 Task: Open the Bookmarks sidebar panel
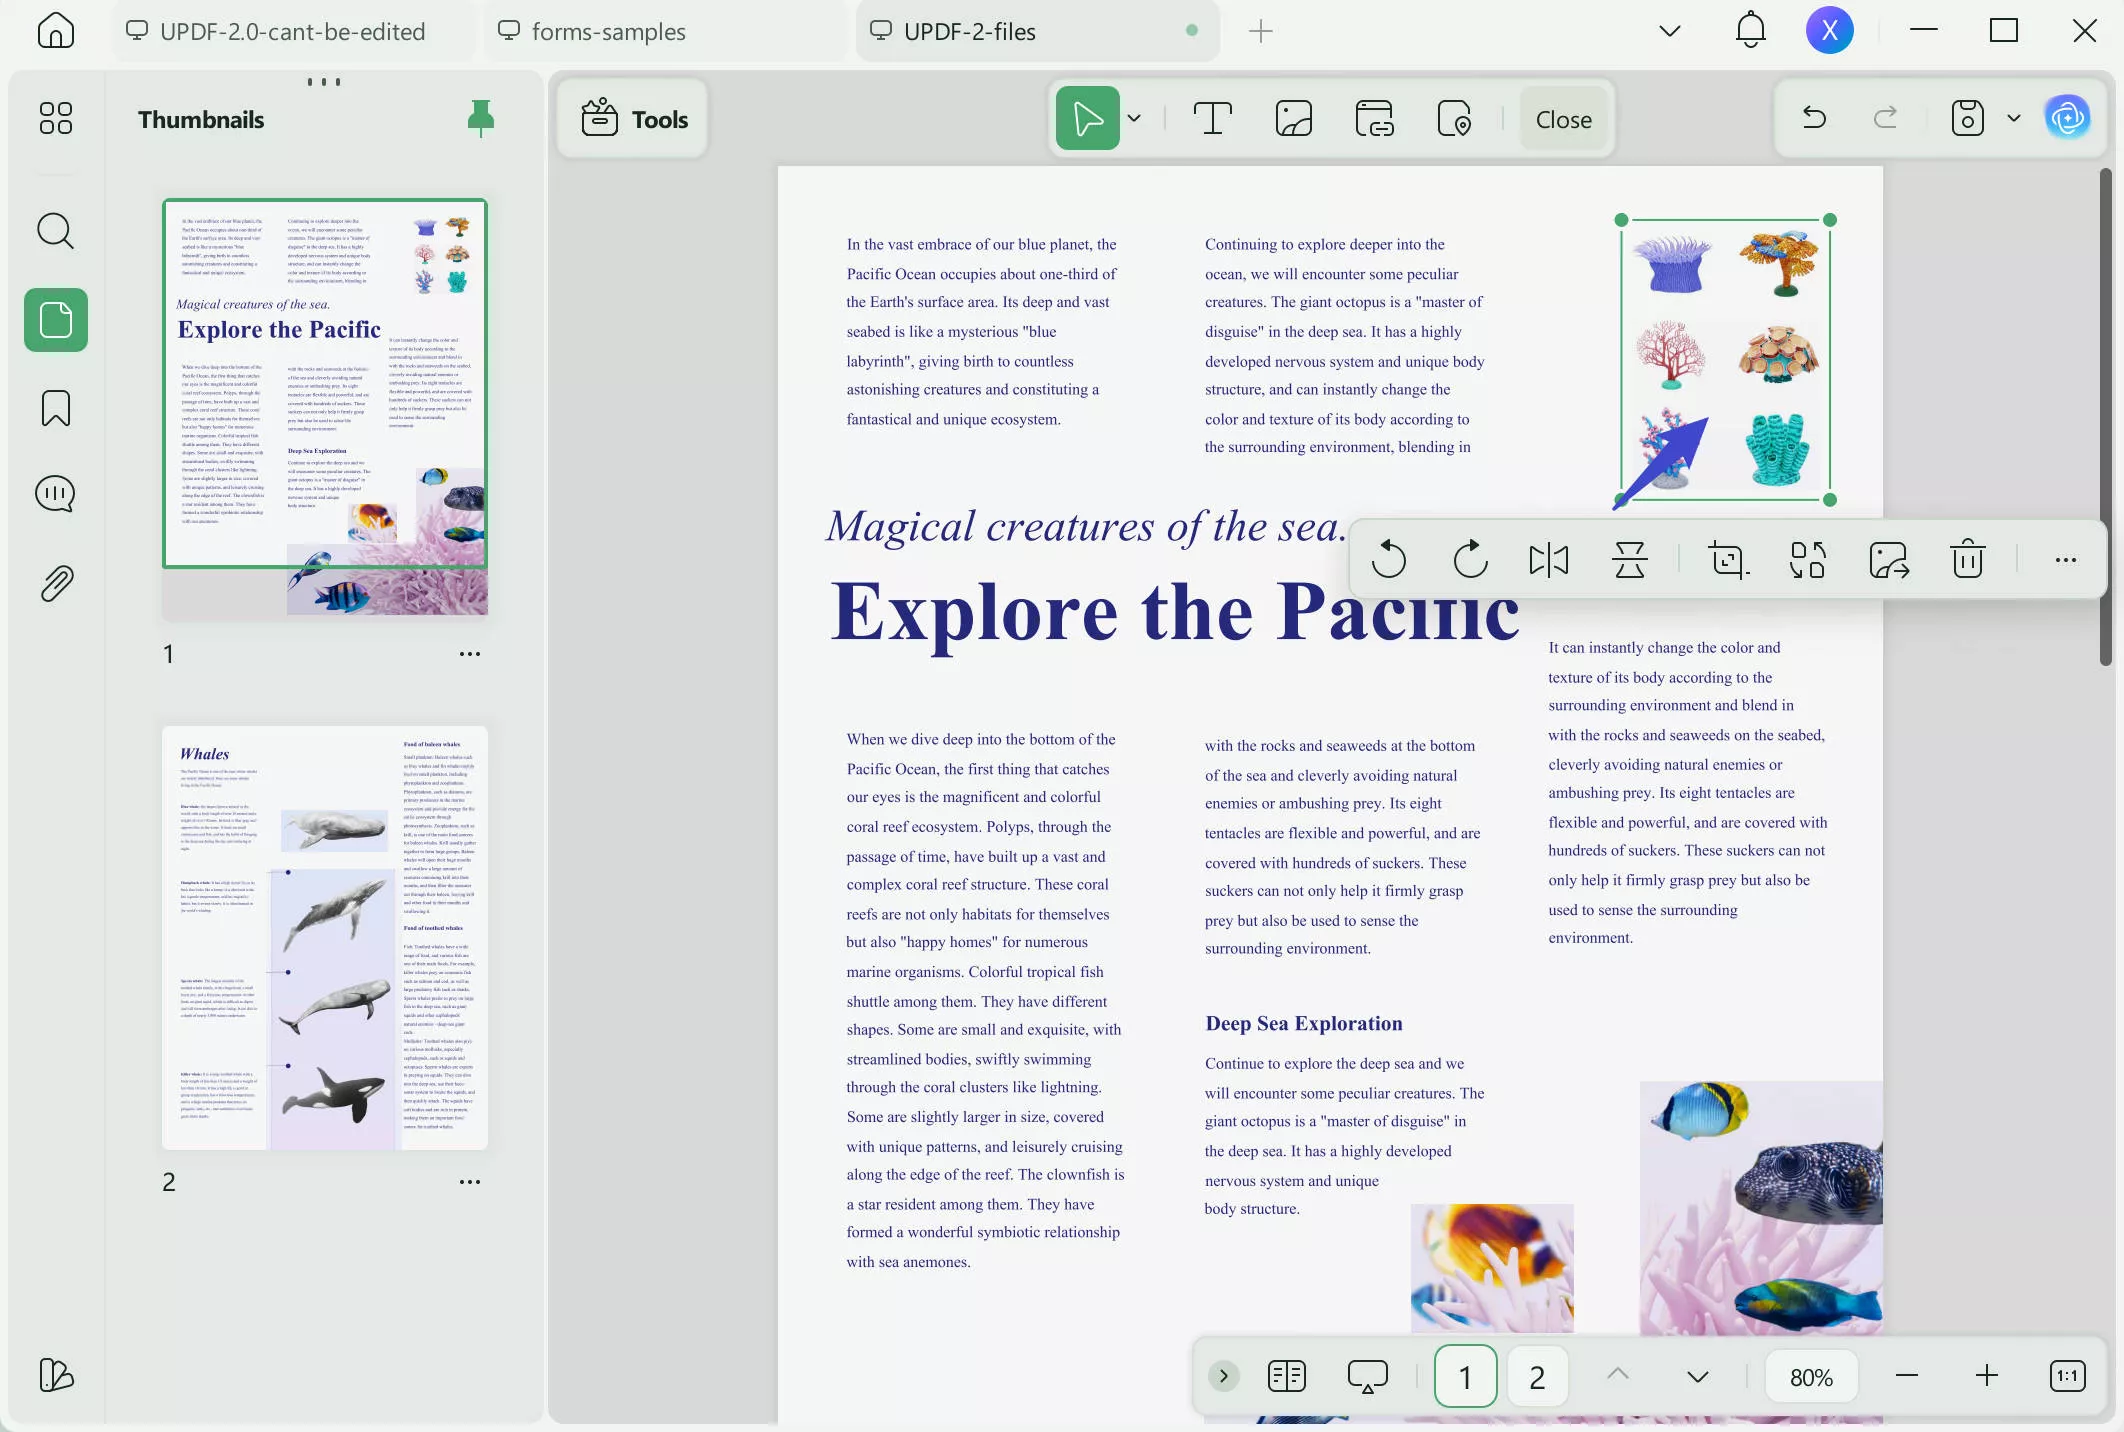coord(56,408)
